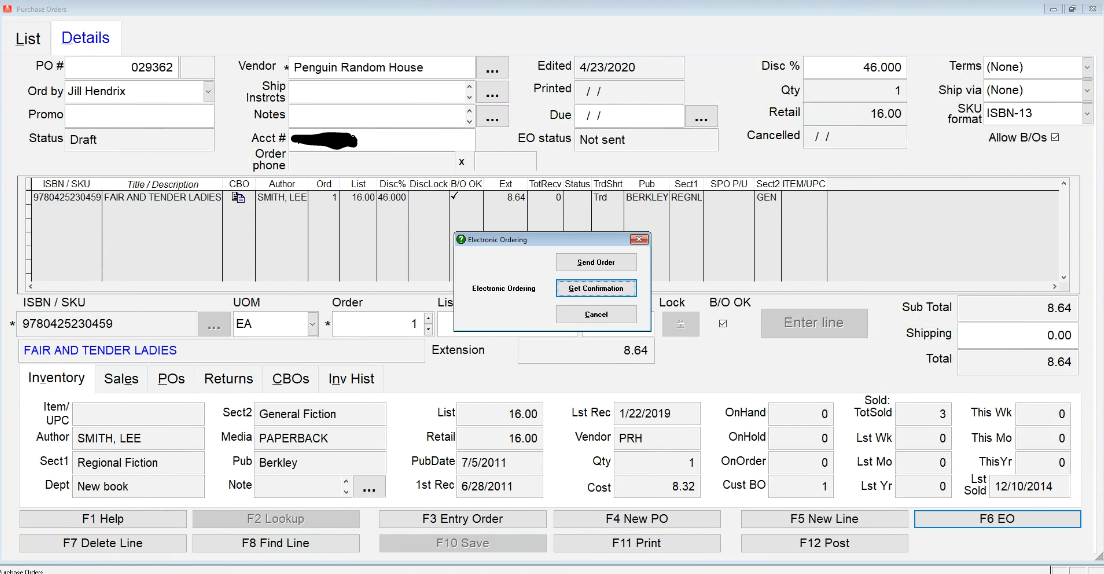Select ISBN cell 9780425230459 in grid

coord(68,198)
